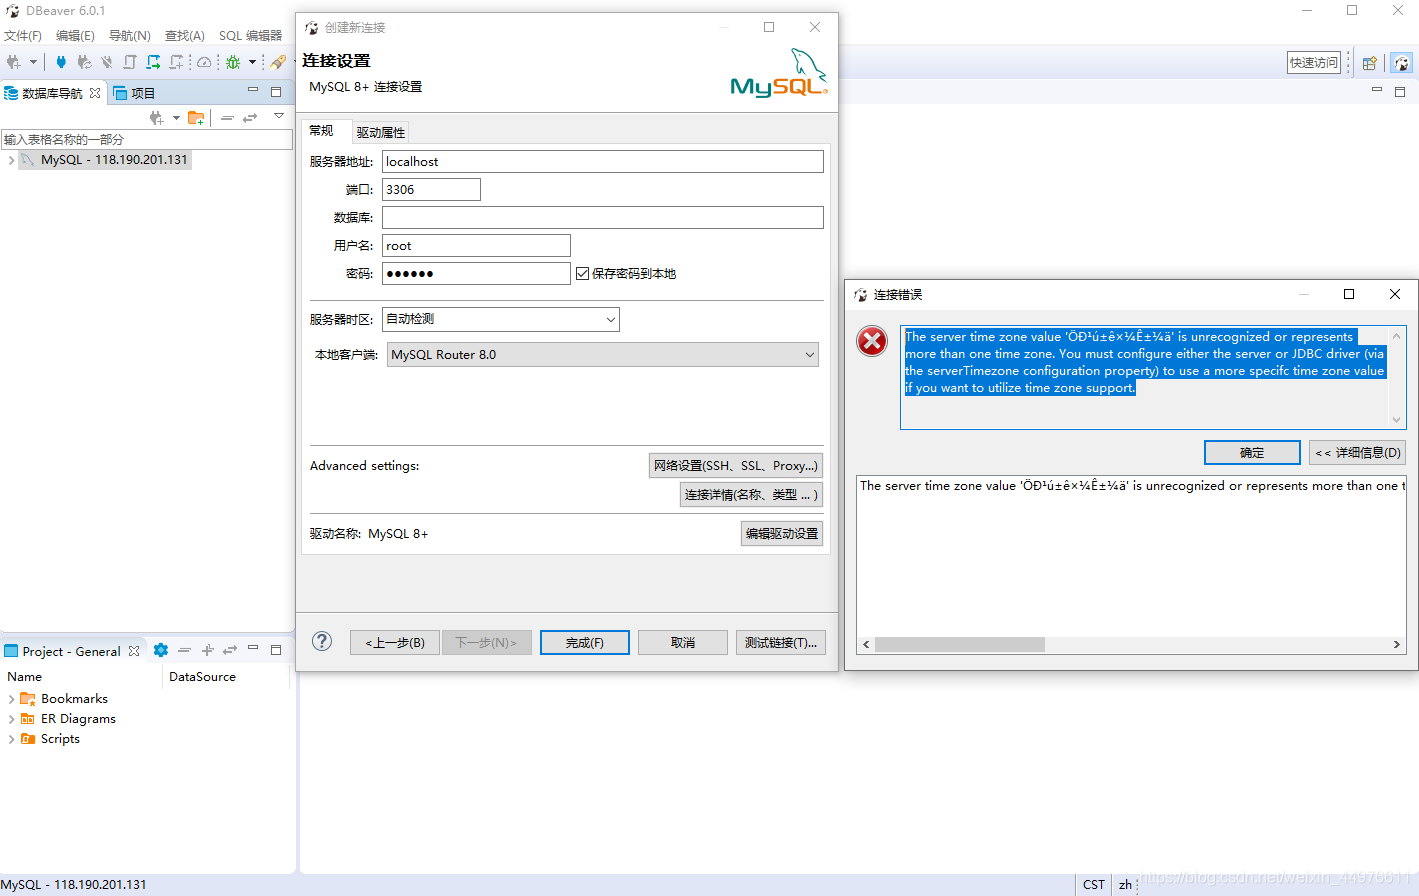Click the empty 数据库 input field
Image resolution: width=1419 pixels, height=896 pixels.
pyautogui.click(x=603, y=217)
